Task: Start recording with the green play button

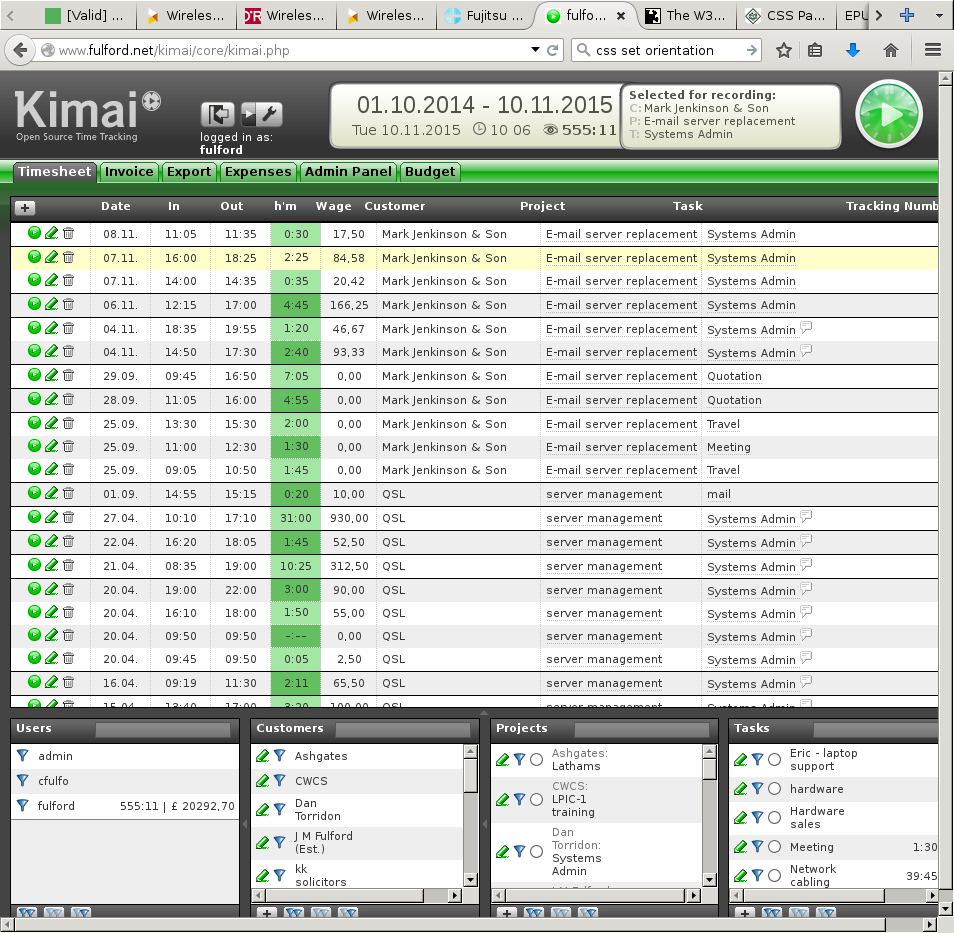Action: pyautogui.click(x=889, y=114)
